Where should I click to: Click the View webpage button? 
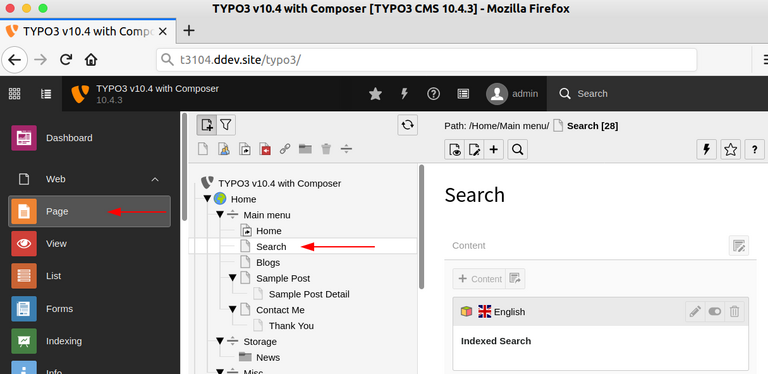[x=455, y=150]
